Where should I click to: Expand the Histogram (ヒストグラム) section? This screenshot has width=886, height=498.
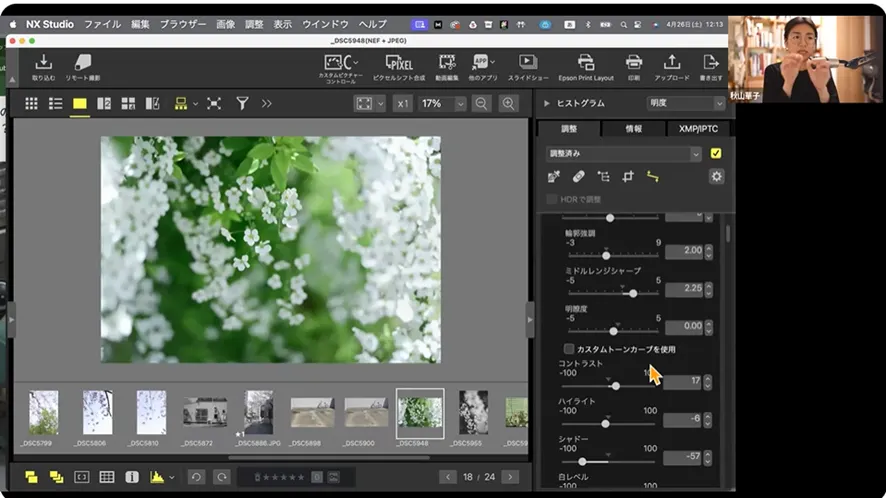click(546, 103)
